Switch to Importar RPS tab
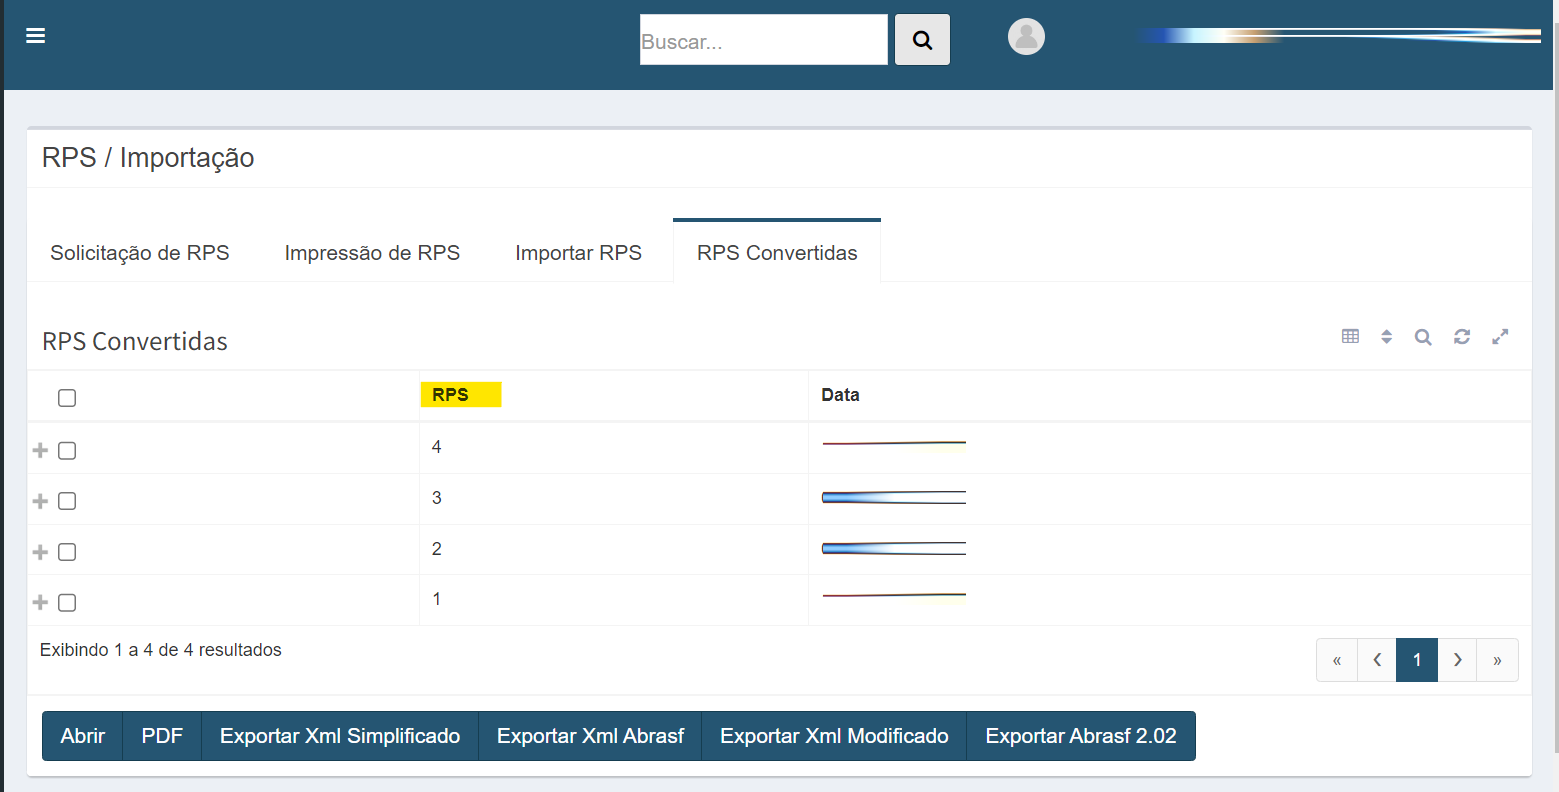 click(578, 253)
